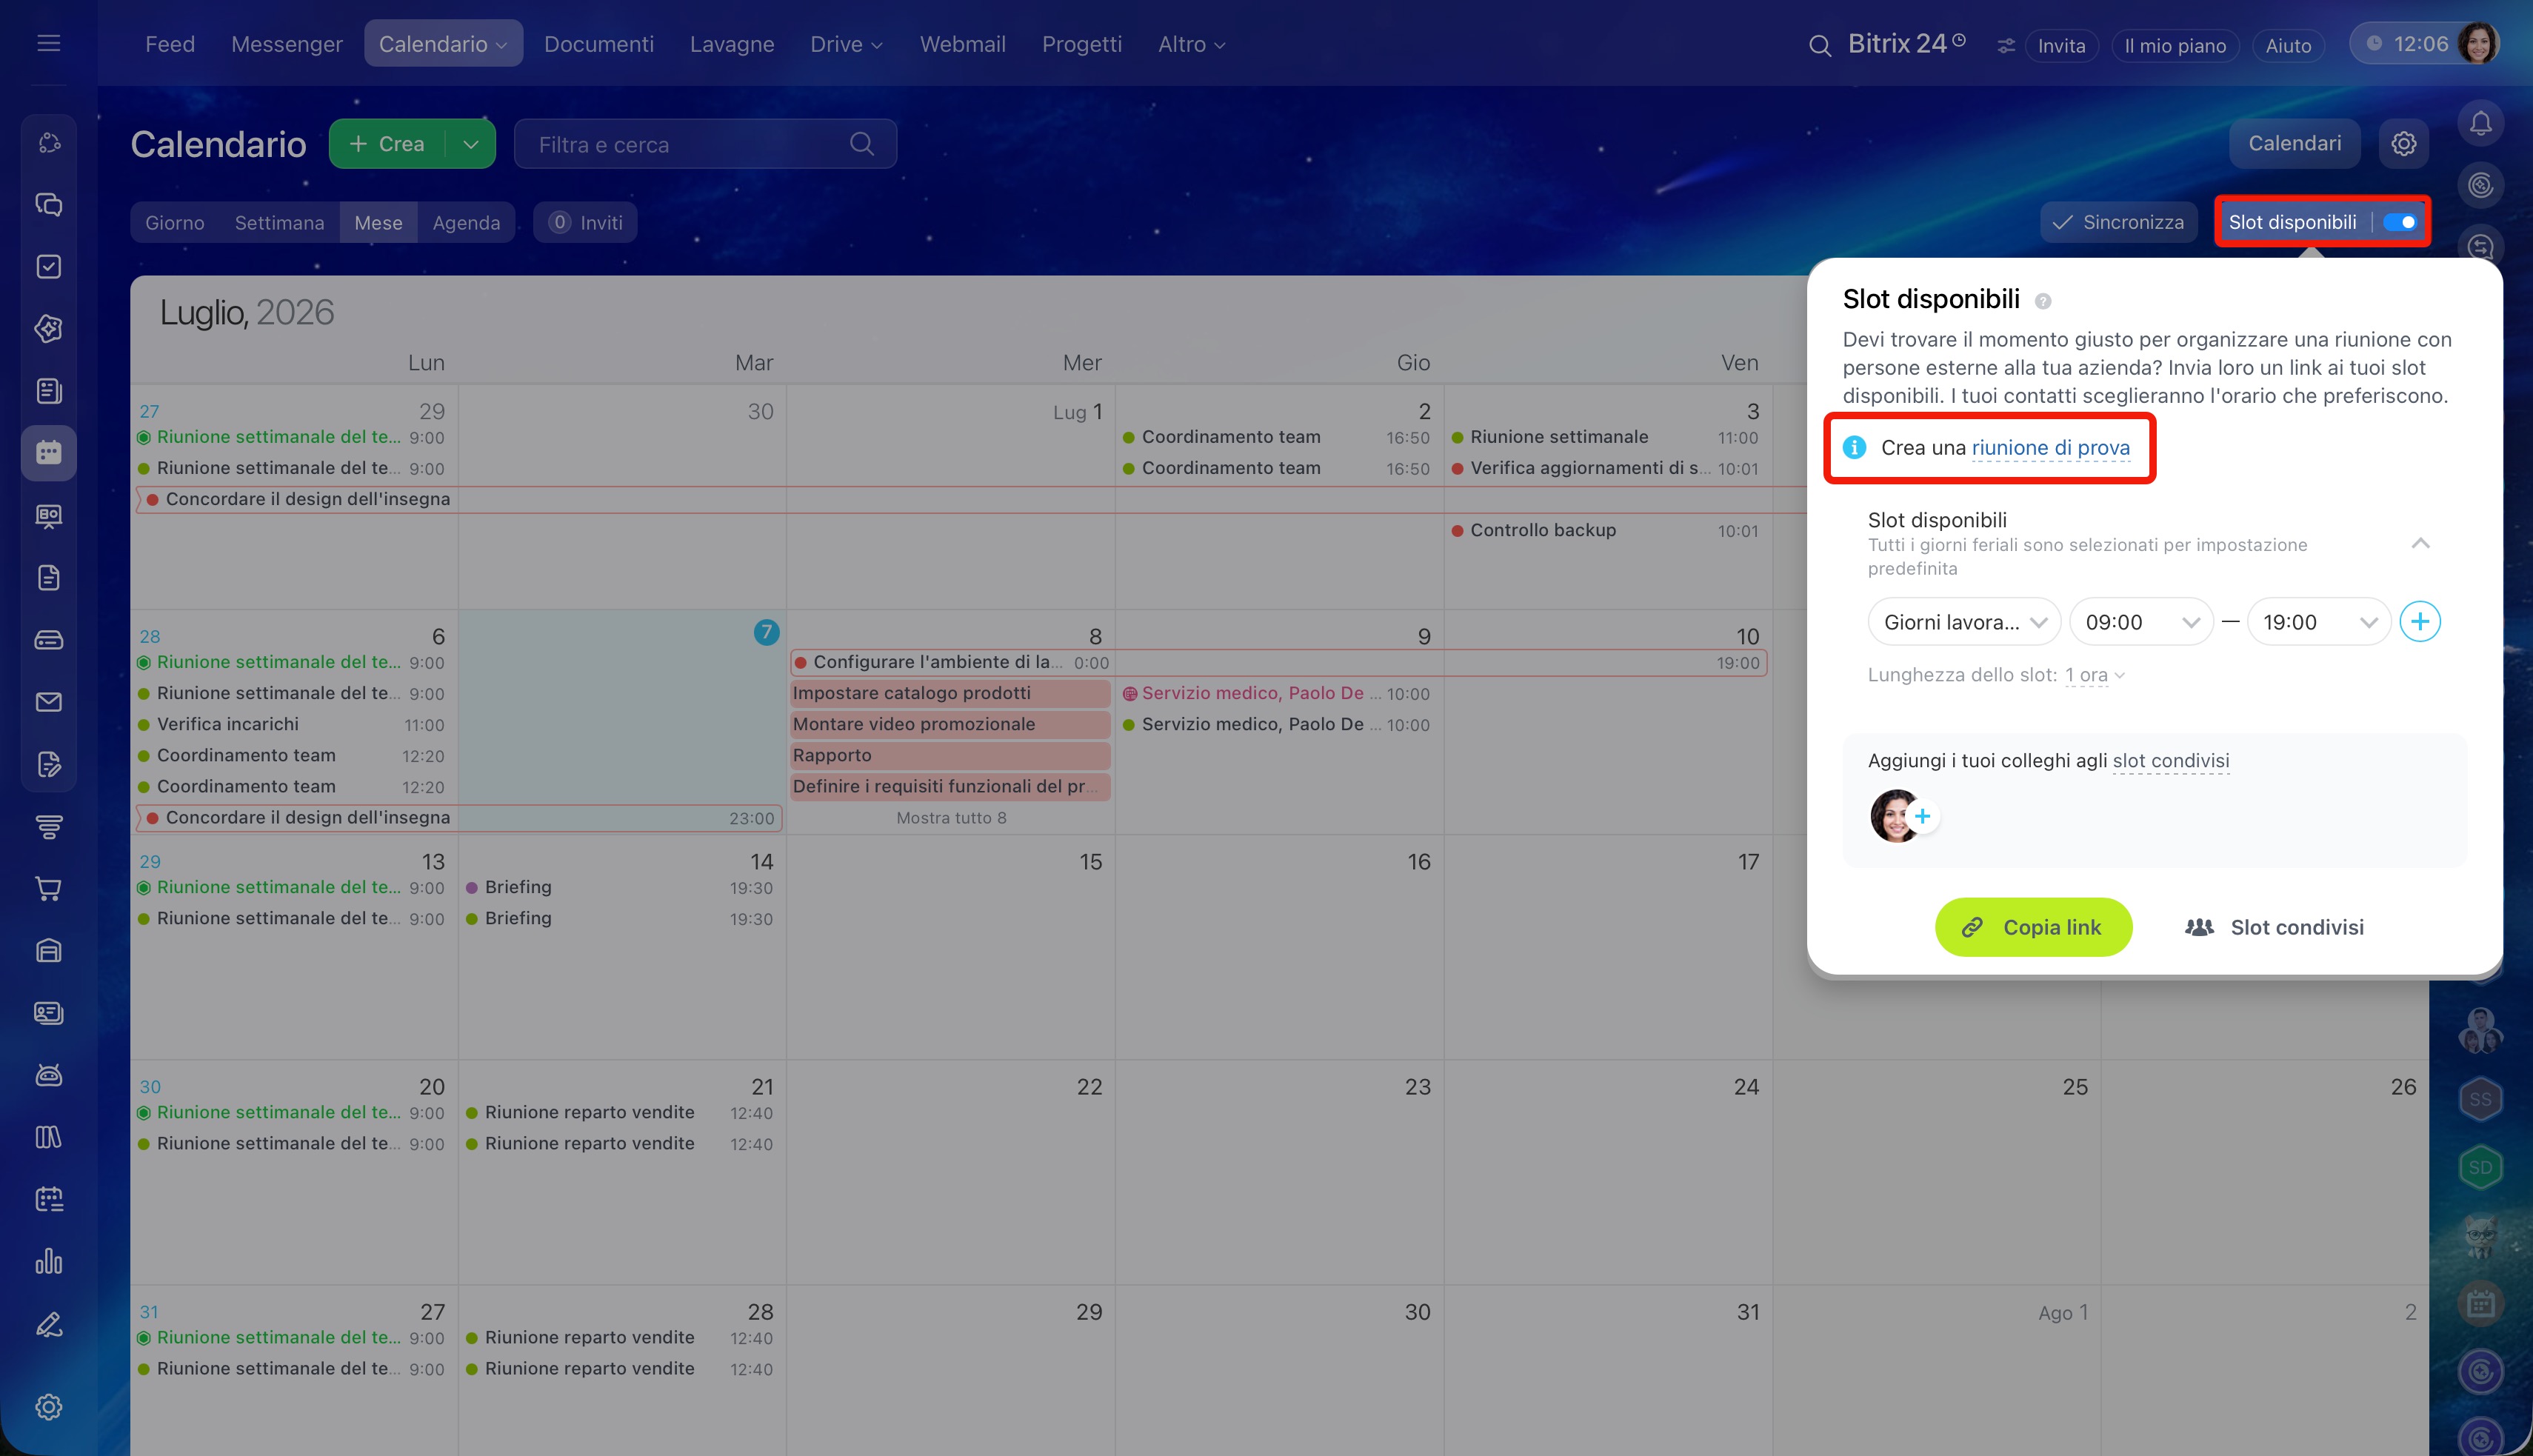Switch to Settimana view
Image resolution: width=2533 pixels, height=1456 pixels.
click(x=279, y=222)
